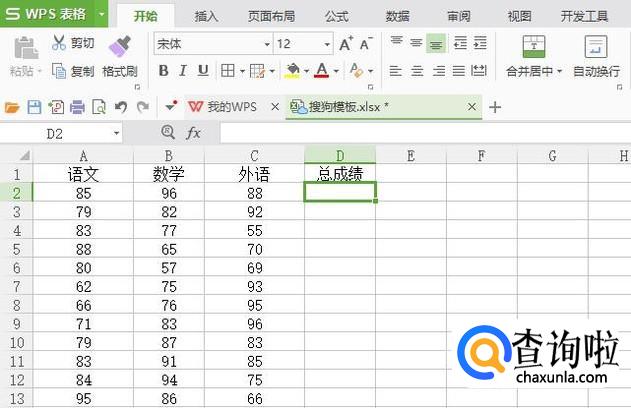Image resolution: width=631 pixels, height=408 pixels.
Task: Click the Undo arrow icon
Action: point(121,107)
